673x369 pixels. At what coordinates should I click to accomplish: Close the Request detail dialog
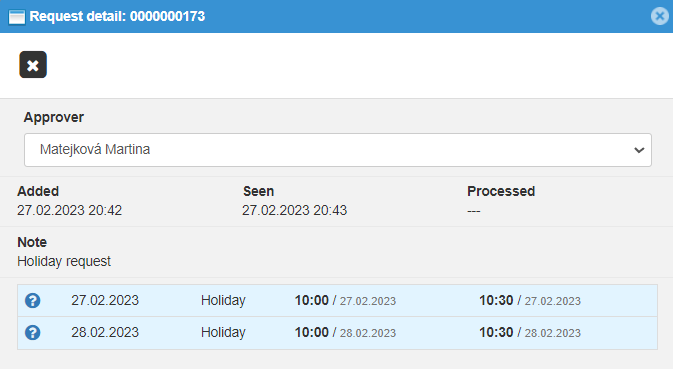coord(659,16)
